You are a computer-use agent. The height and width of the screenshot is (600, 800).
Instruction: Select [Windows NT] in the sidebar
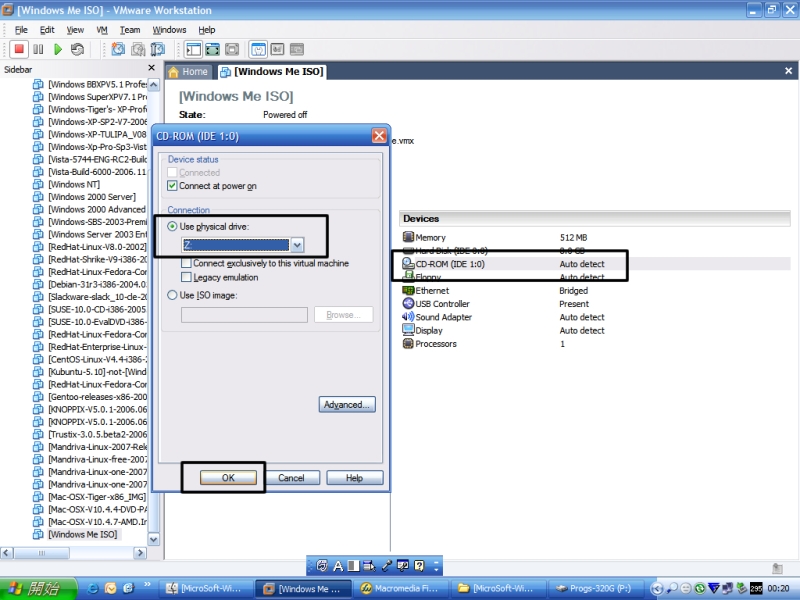pos(74,184)
